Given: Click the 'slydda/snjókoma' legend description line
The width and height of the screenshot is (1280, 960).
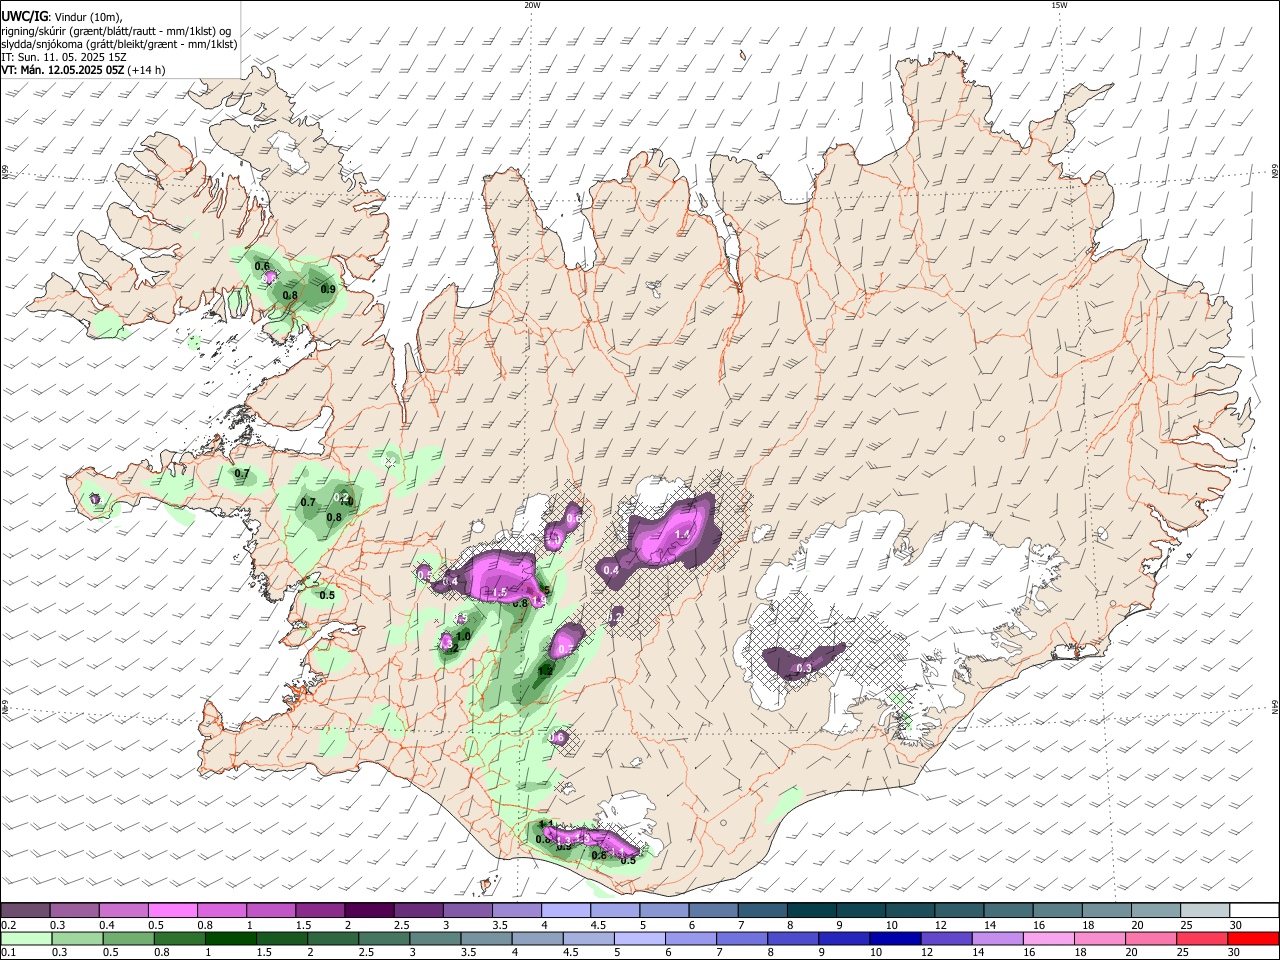Looking at the screenshot, I should (x=119, y=44).
